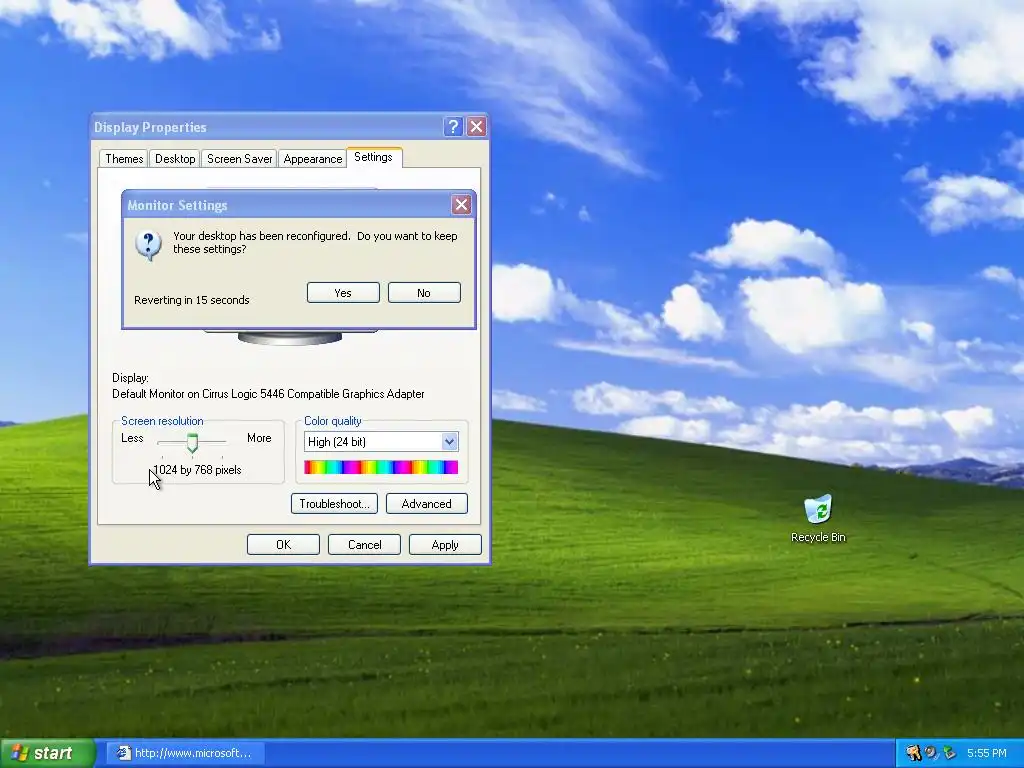
Task: Click the Safely Remove Hardware tray icon
Action: [949, 753]
